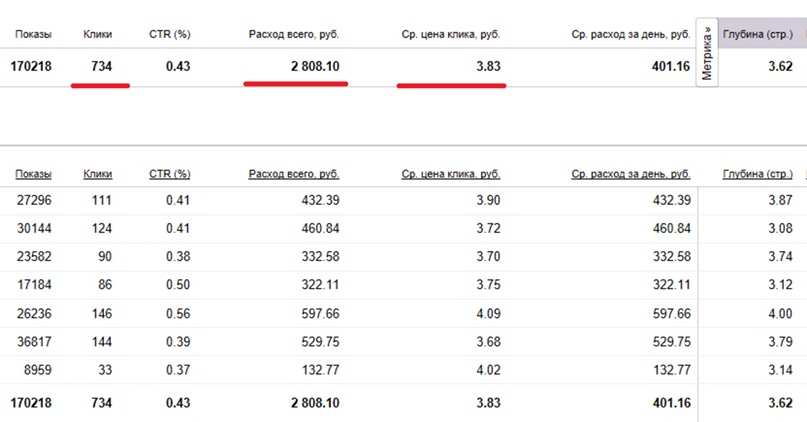Select the 36817 impressions cell
Screen dimensions: 807x422
(35, 341)
